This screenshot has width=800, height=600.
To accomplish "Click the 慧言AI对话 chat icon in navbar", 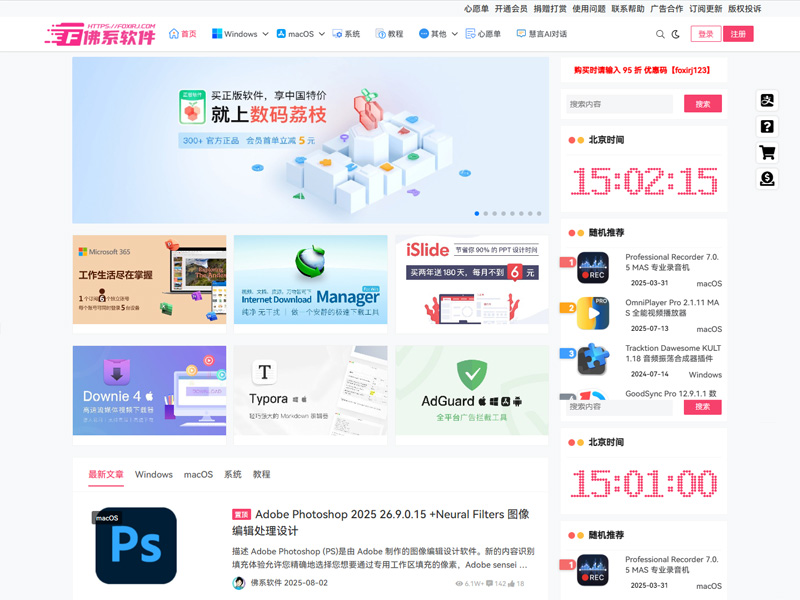I will pos(523,33).
